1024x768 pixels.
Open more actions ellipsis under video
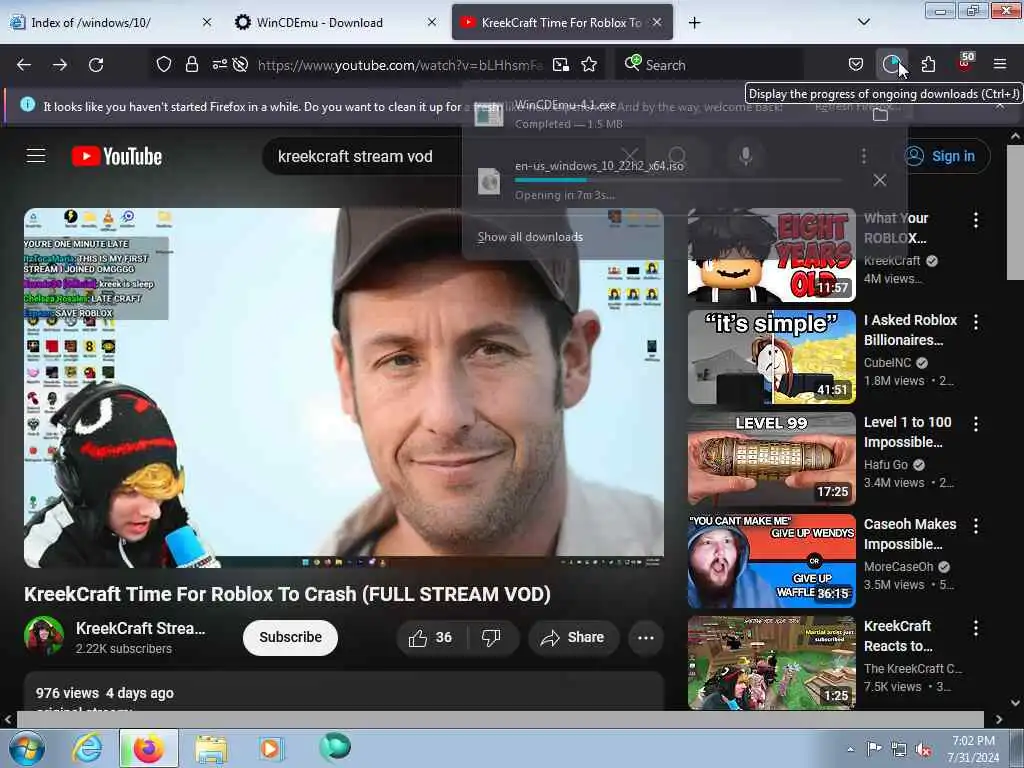pyautogui.click(x=645, y=637)
